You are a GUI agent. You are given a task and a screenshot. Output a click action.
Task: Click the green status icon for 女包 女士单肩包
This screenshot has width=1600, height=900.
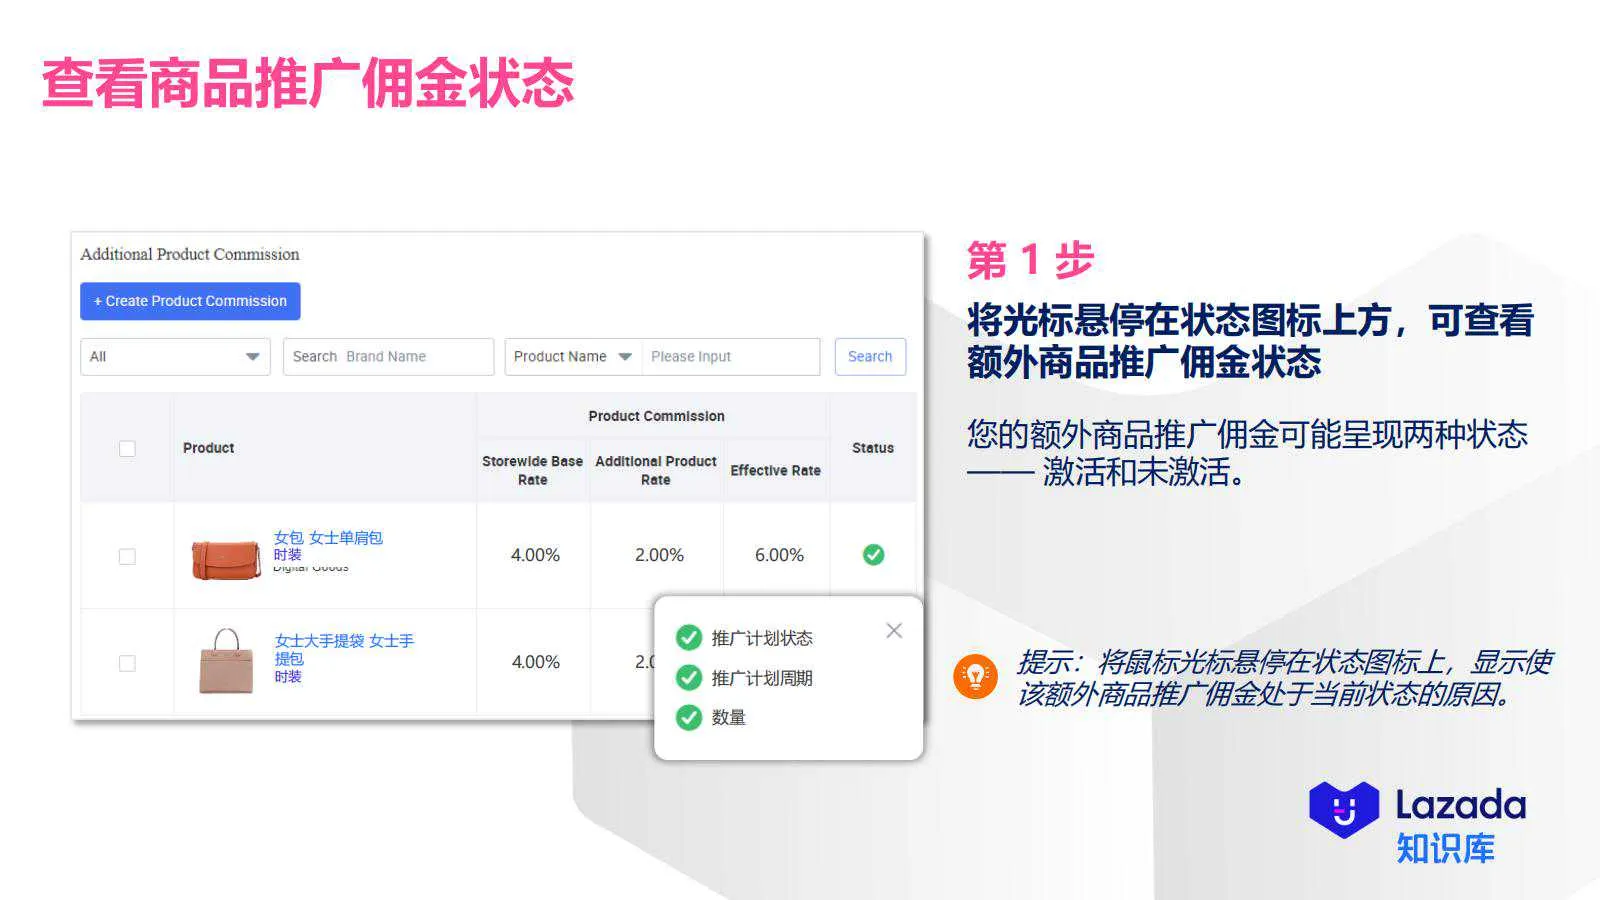coord(873,554)
